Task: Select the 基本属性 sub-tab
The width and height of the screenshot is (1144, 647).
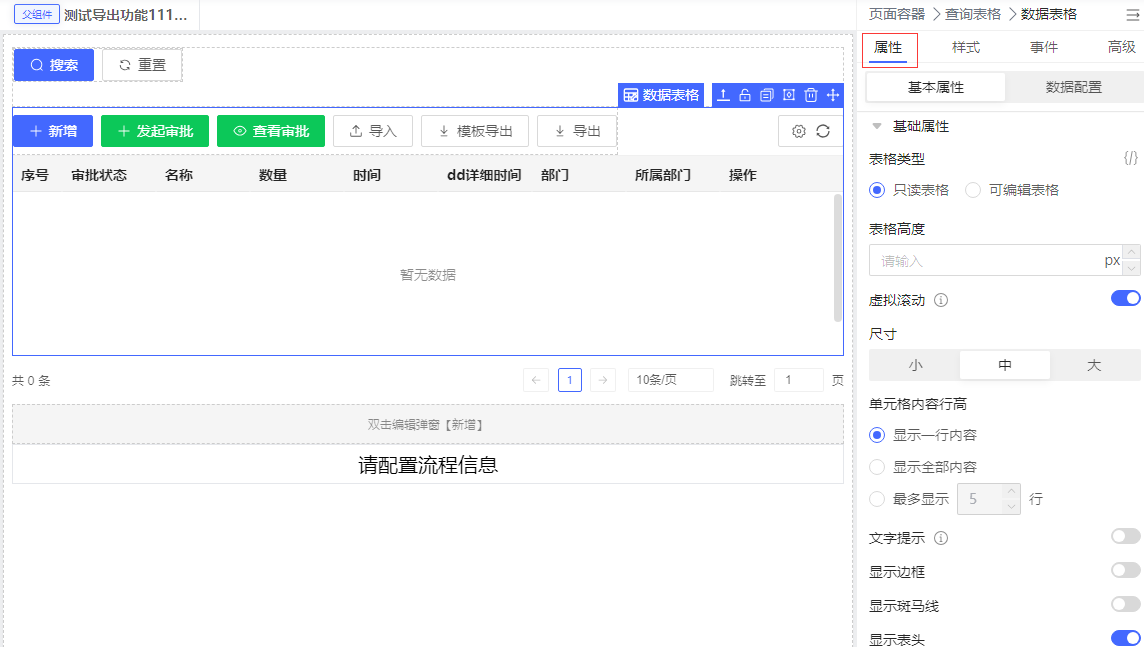Action: click(936, 88)
